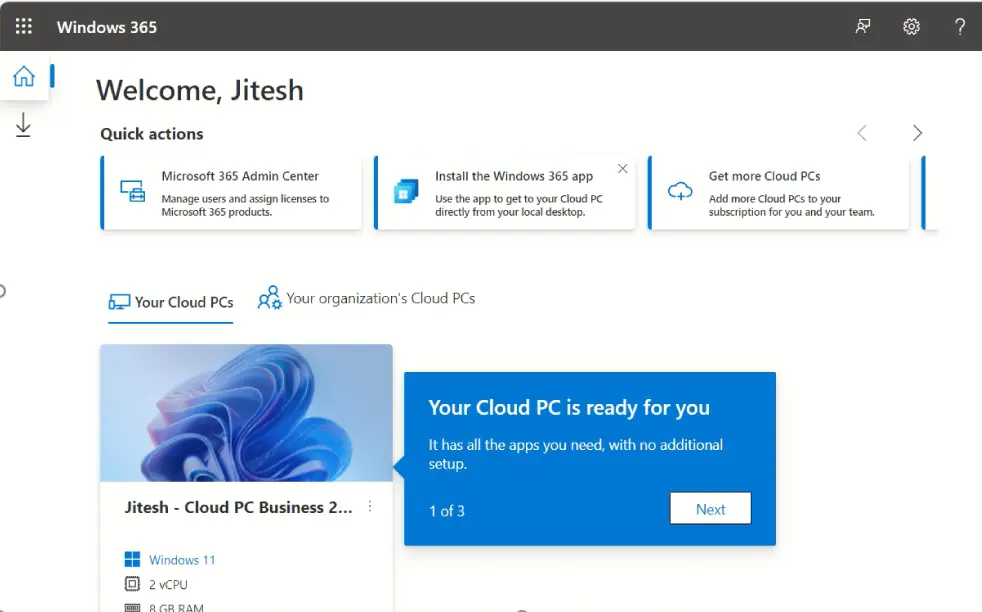Open Microsoft 365 Admin Center card
The height and width of the screenshot is (612, 982).
(x=231, y=193)
